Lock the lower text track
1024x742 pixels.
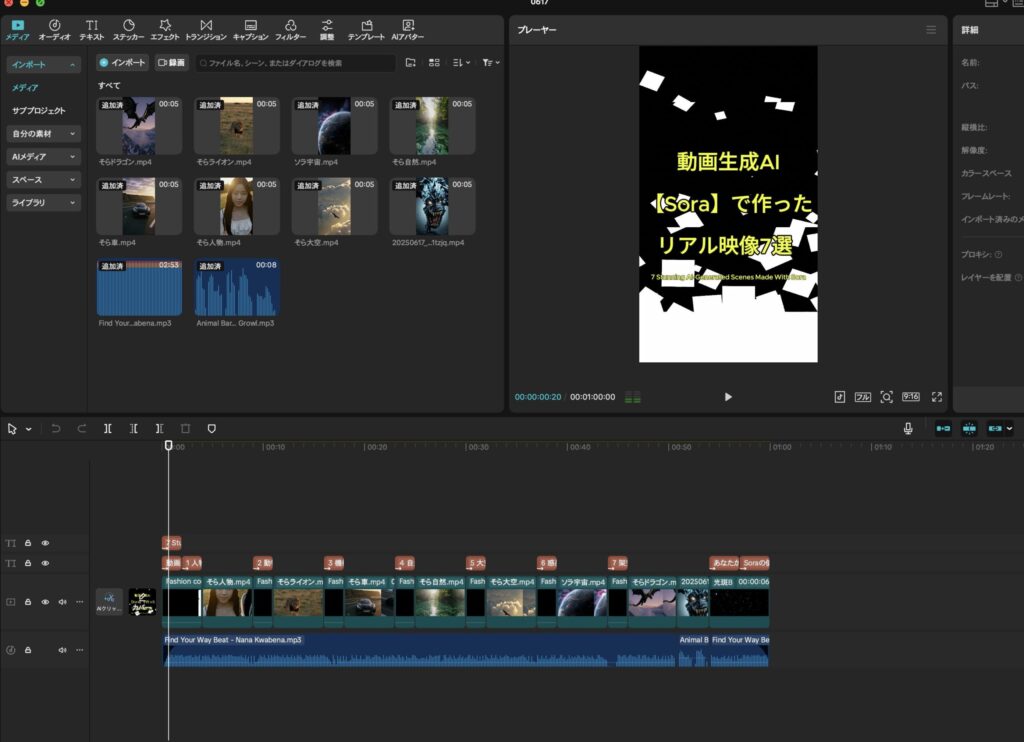[28, 563]
